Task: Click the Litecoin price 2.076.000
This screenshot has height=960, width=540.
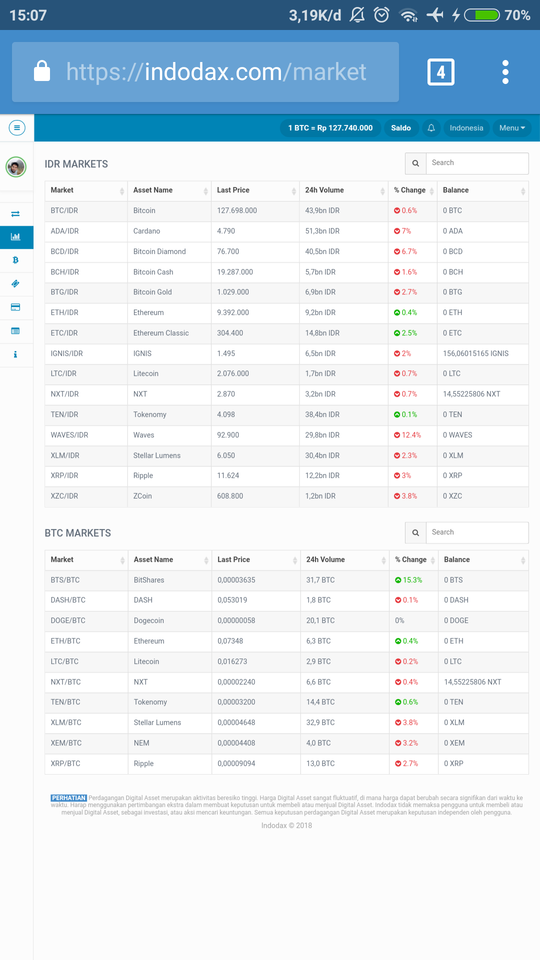Action: 233,373
